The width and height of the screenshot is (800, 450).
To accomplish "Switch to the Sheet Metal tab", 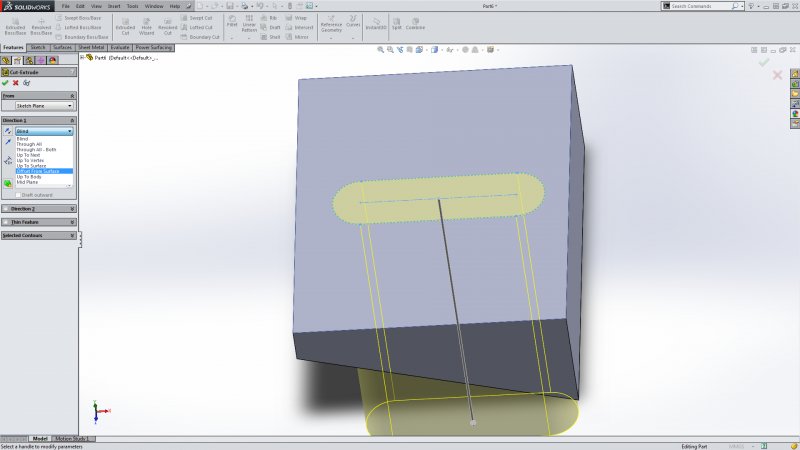I will (x=91, y=47).
